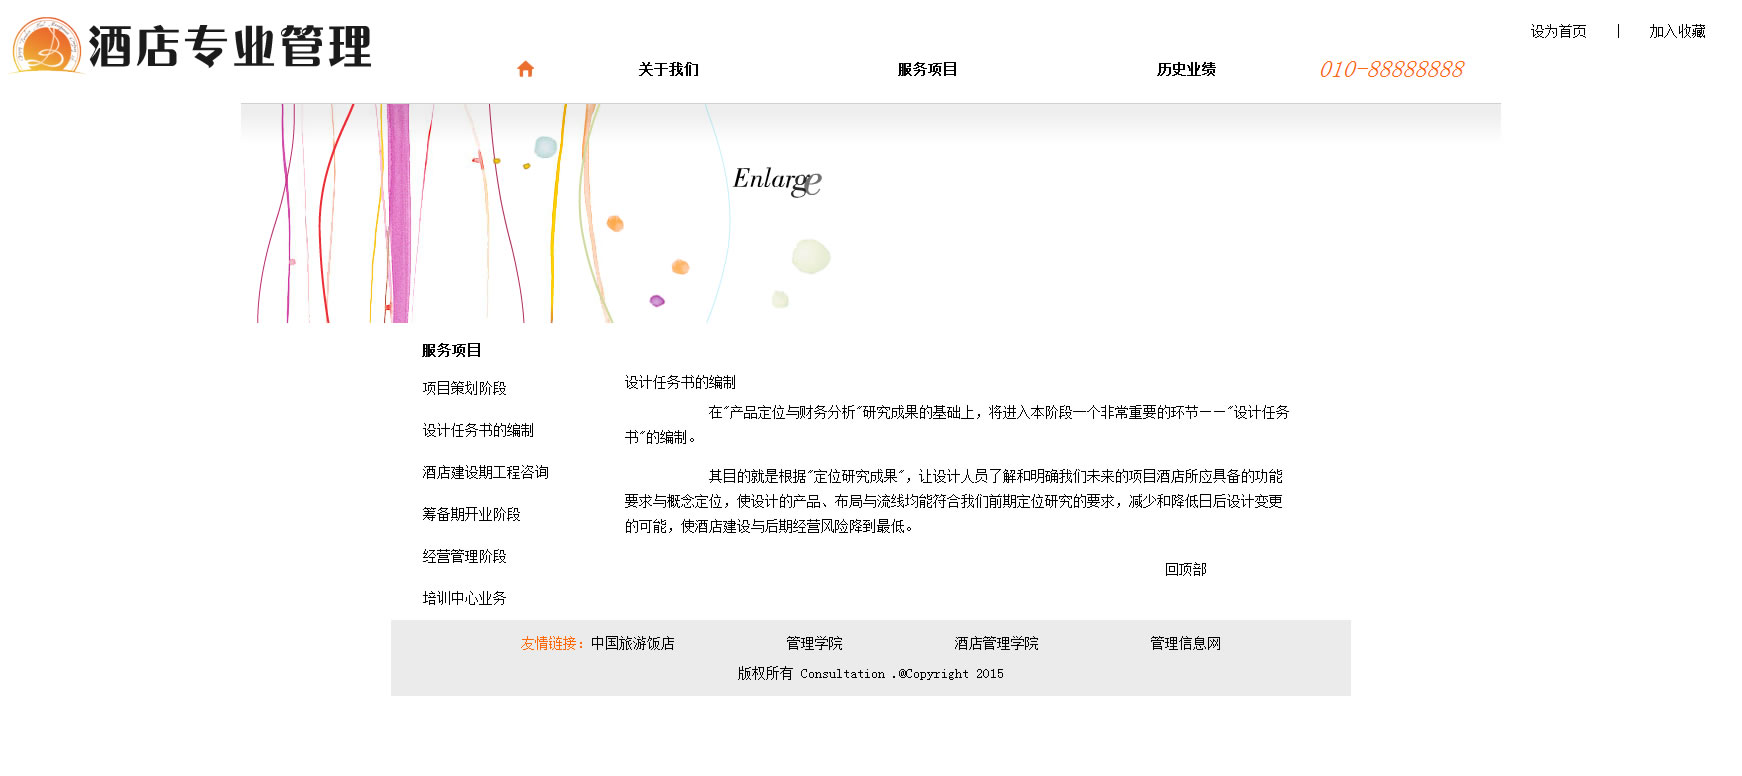Select 项目策划阶段 in sidebar
This screenshot has width=1742, height=776.
click(x=464, y=388)
